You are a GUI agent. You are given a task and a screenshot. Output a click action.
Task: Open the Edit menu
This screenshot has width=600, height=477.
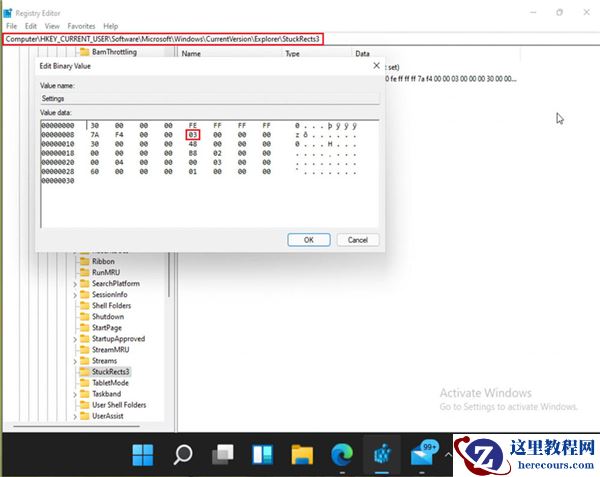[31, 26]
